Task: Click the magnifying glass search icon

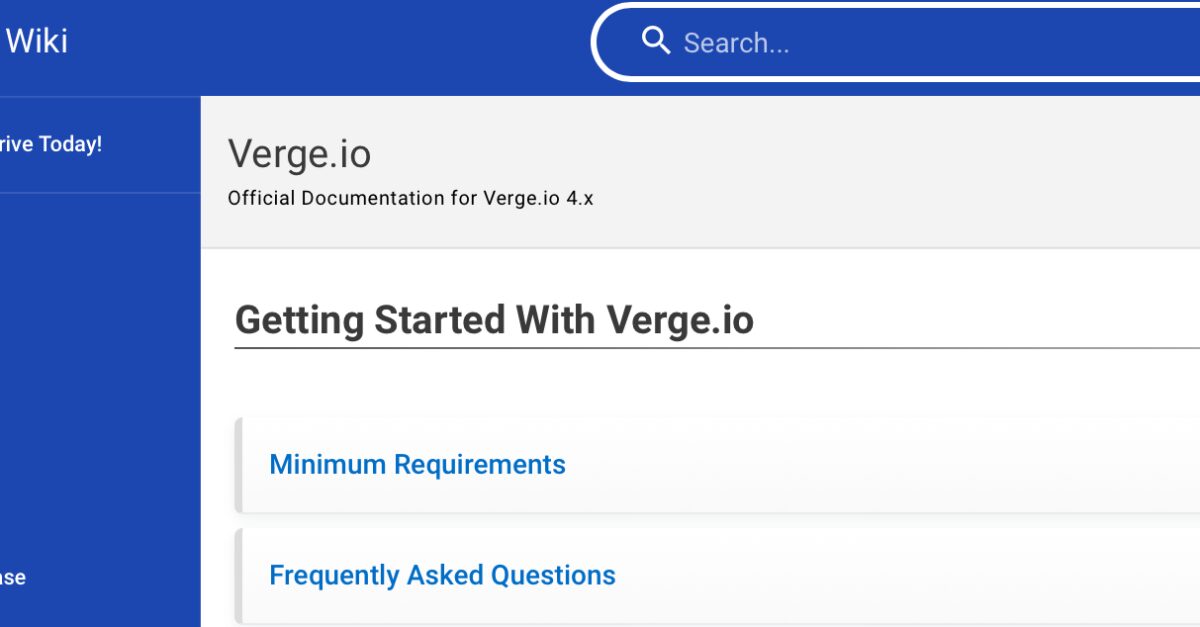Action: pyautogui.click(x=656, y=41)
